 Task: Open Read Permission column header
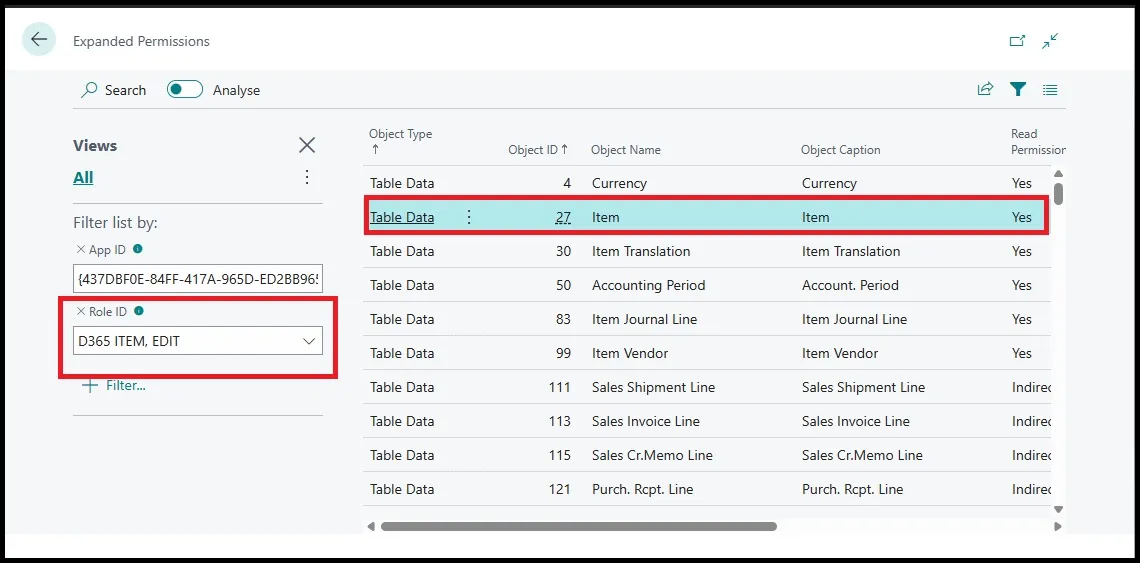tap(1037, 142)
